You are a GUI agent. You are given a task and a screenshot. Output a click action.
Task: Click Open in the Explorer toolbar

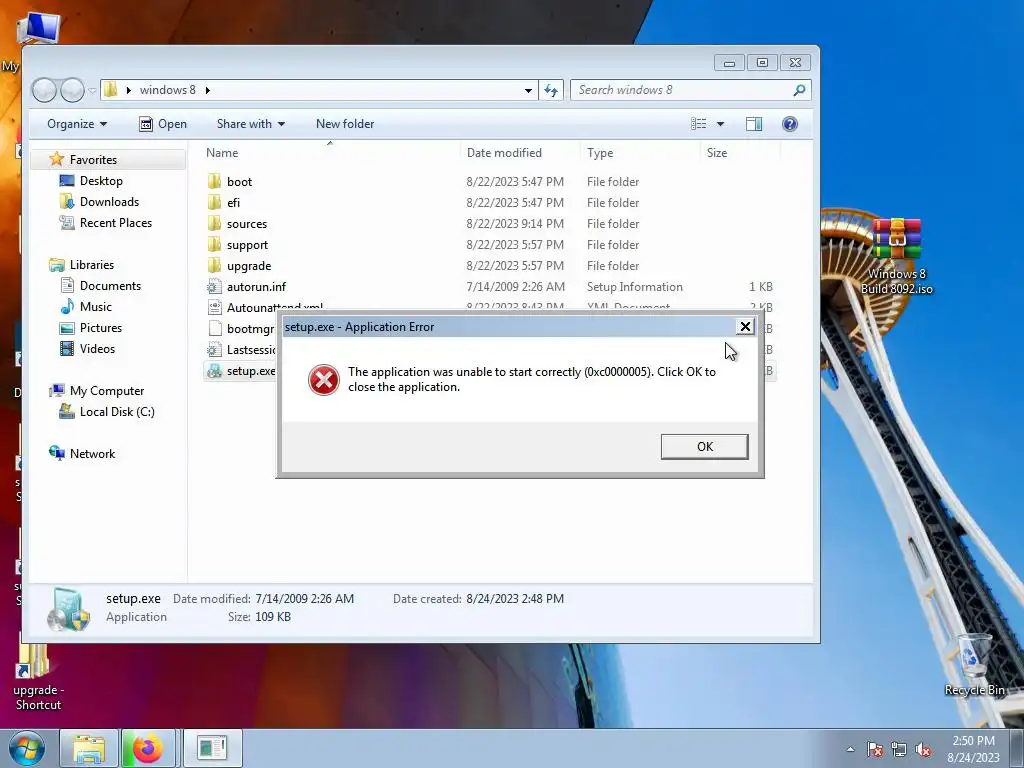pos(163,124)
